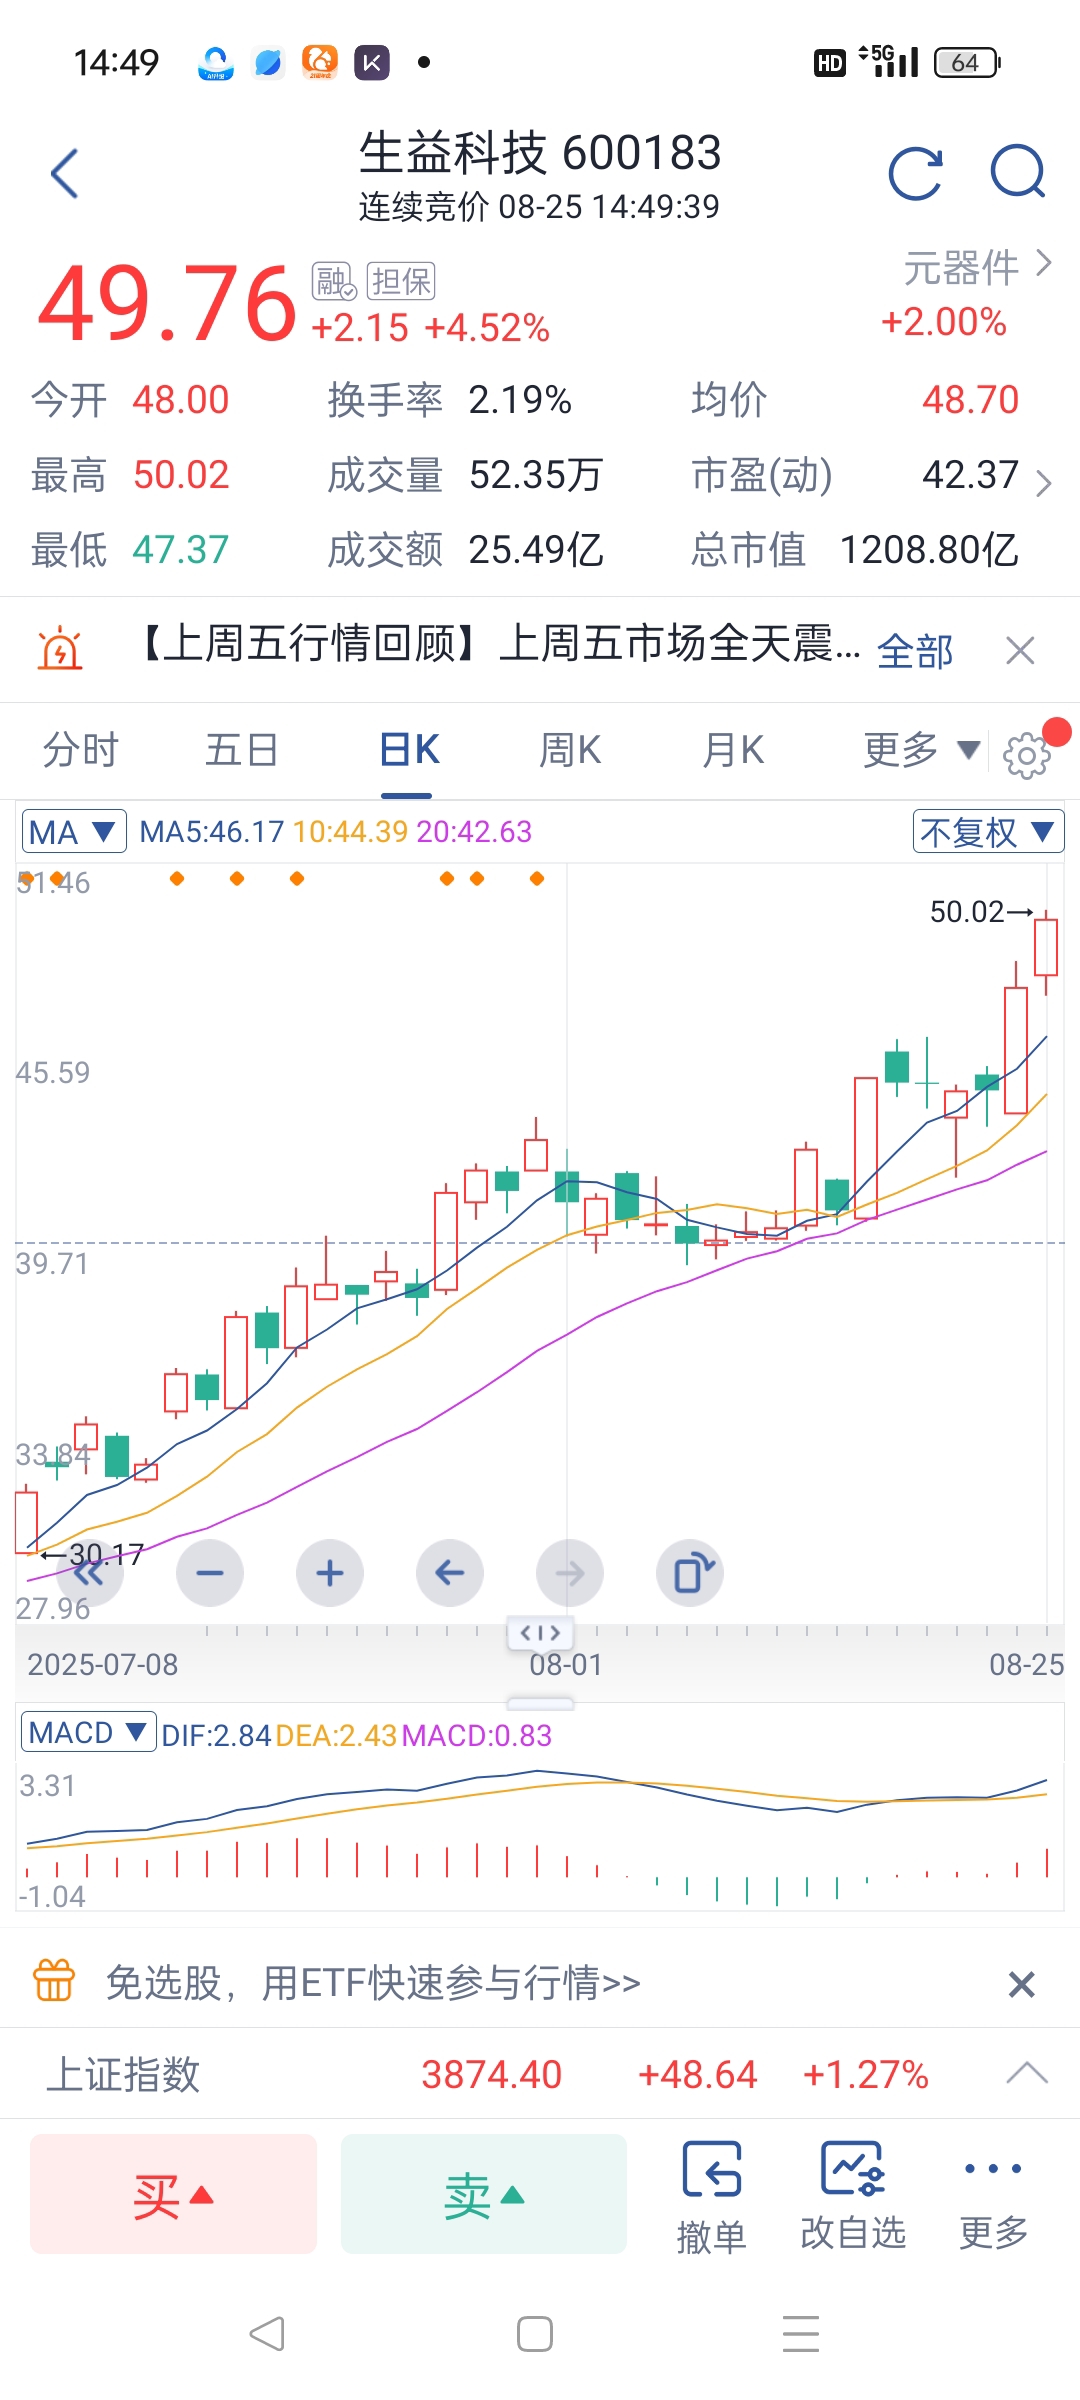Image resolution: width=1080 pixels, height=2400 pixels.
Task: Open the MACD indicator dropdown
Action: click(89, 1732)
